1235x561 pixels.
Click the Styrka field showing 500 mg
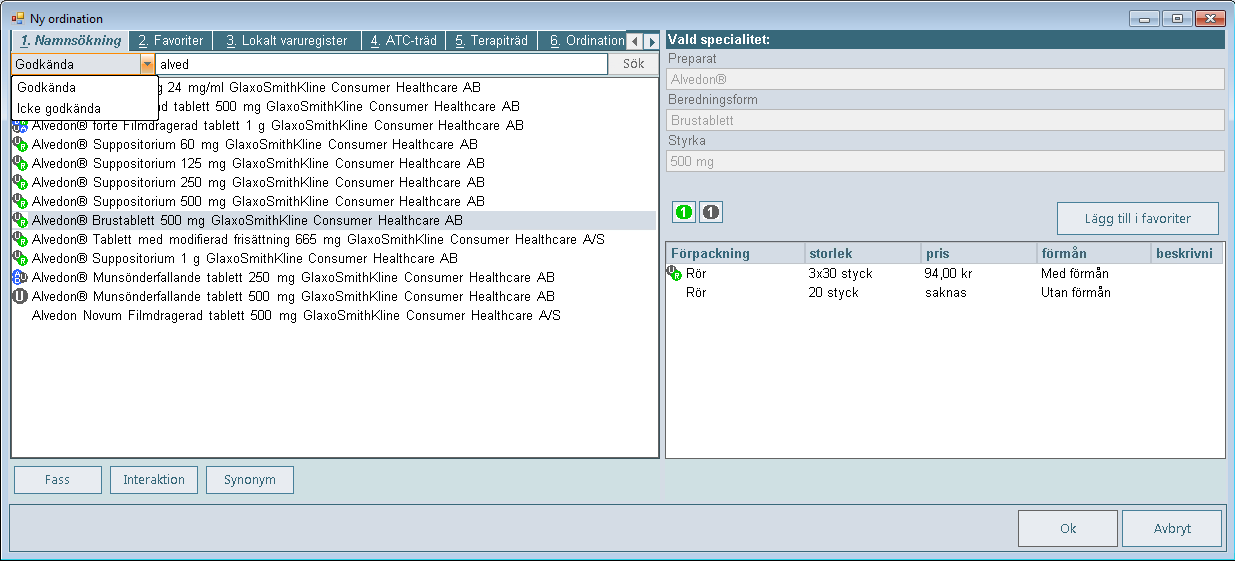[x=945, y=161]
